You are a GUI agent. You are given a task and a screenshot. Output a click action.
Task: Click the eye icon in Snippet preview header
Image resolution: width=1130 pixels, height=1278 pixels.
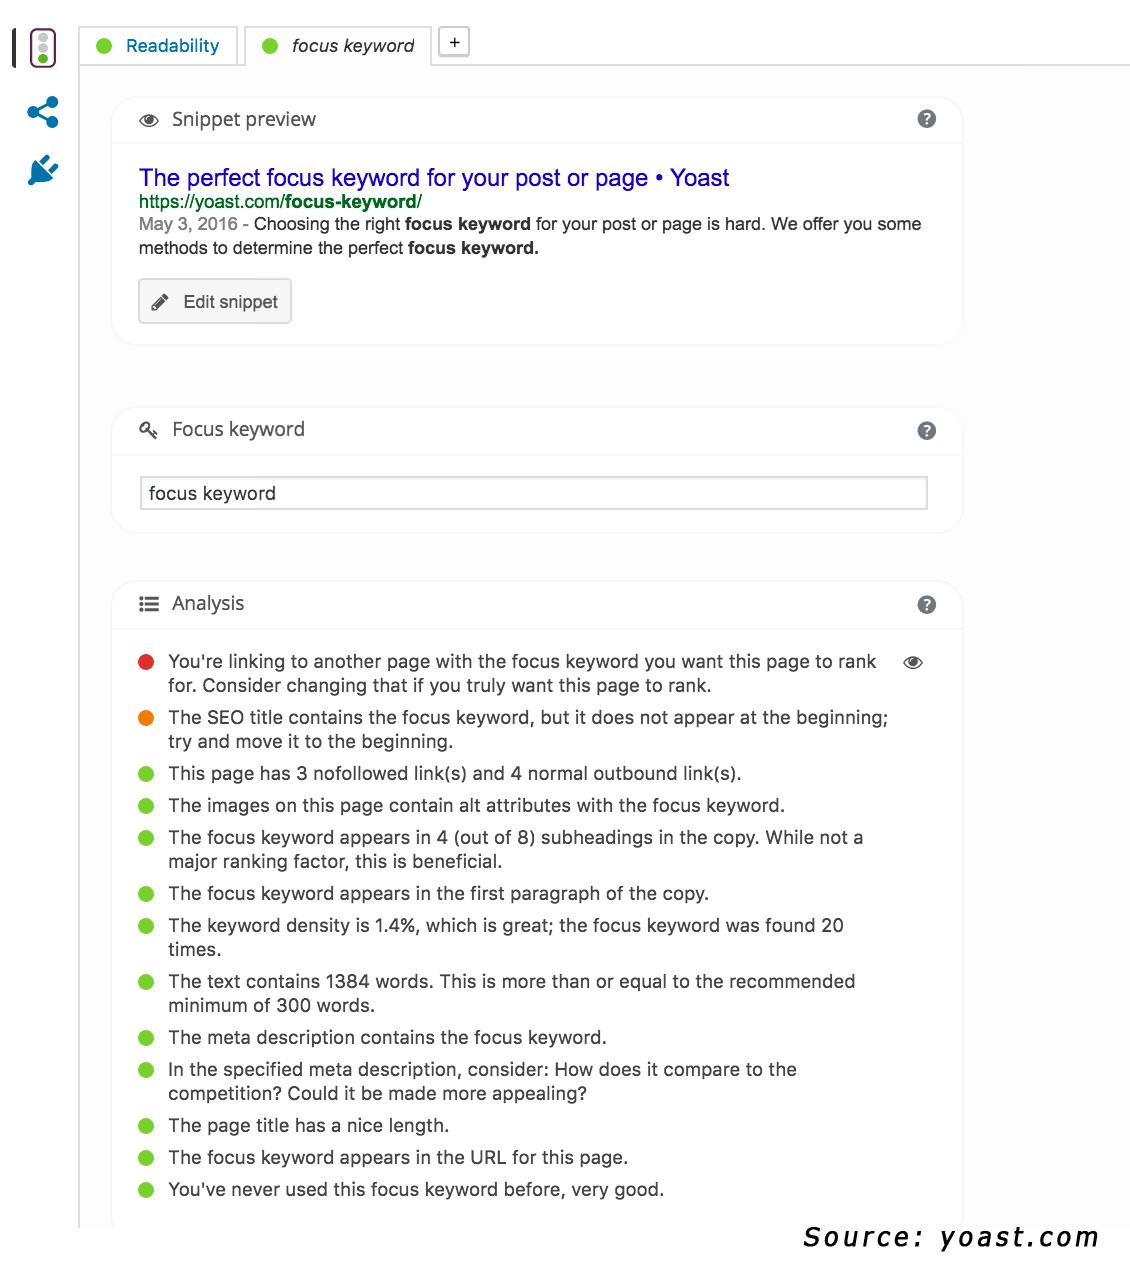(x=149, y=120)
